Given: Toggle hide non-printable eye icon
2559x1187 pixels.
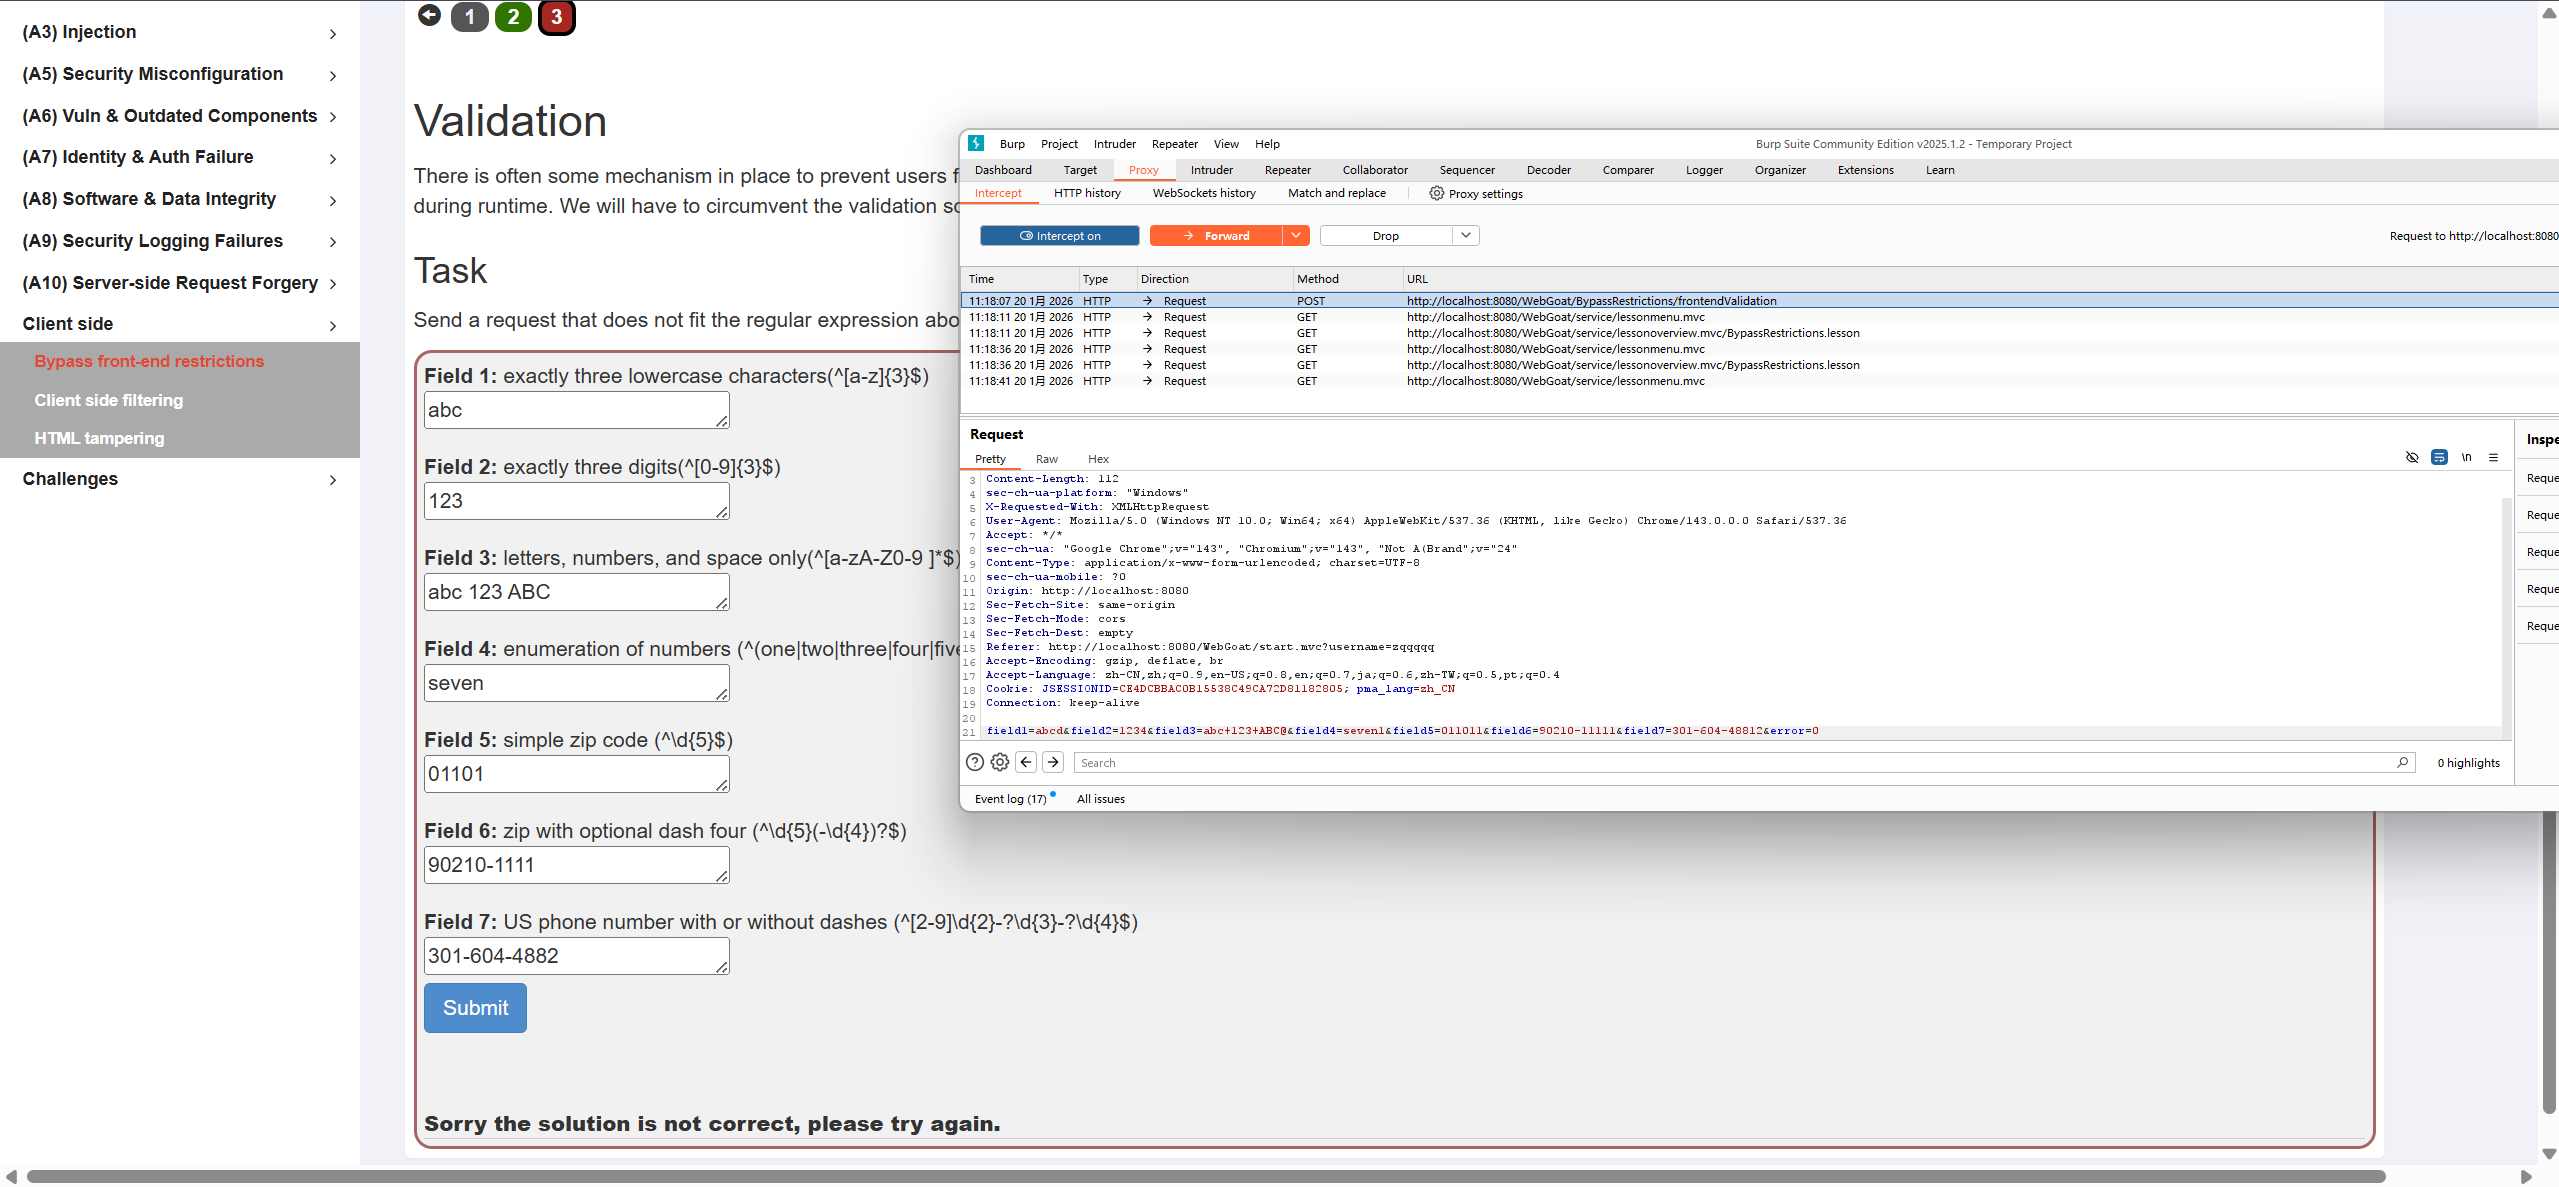Looking at the screenshot, I should pos(2412,458).
